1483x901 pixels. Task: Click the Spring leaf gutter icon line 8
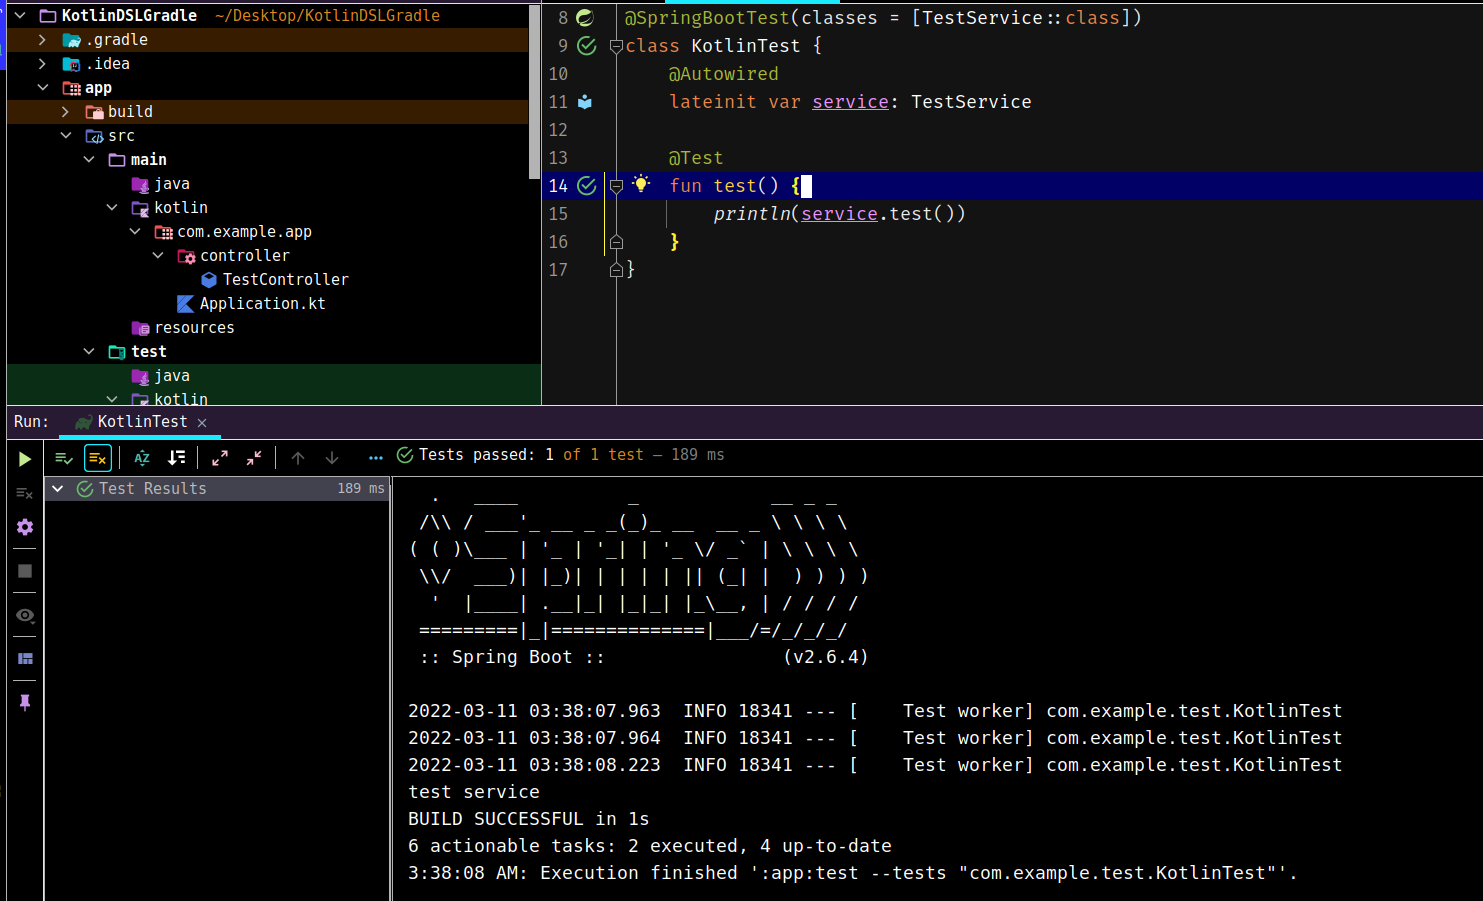click(585, 18)
